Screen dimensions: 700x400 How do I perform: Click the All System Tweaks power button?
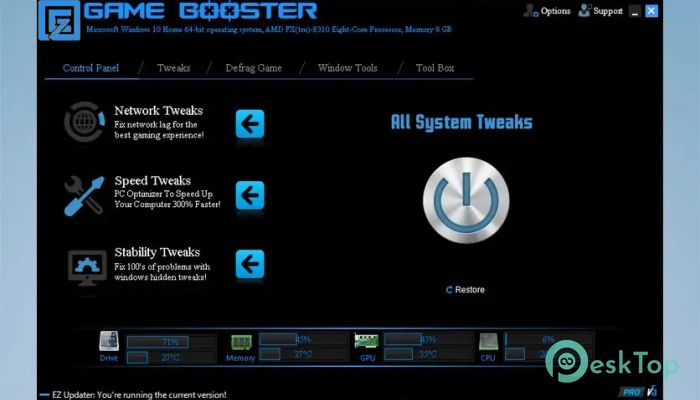coord(466,200)
